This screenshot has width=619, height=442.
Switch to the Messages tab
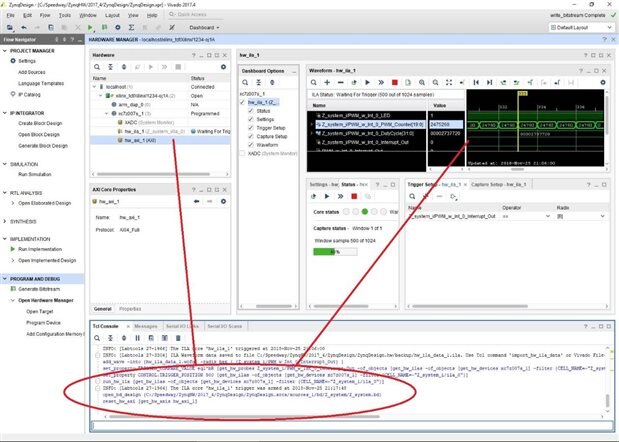[146, 325]
